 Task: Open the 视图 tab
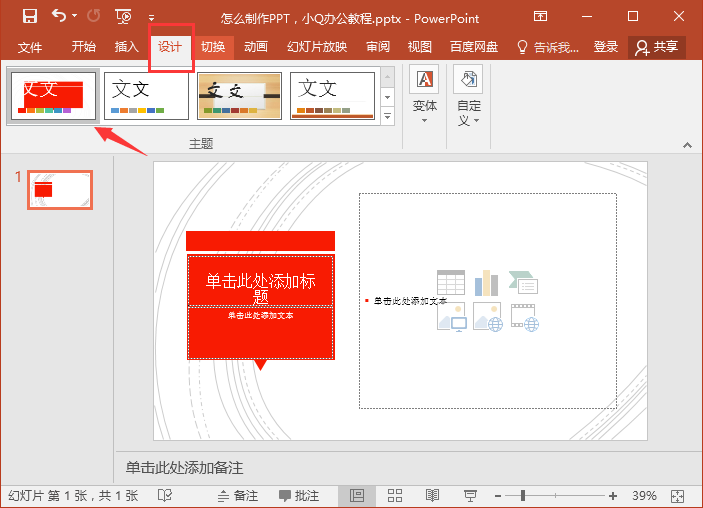pos(420,47)
